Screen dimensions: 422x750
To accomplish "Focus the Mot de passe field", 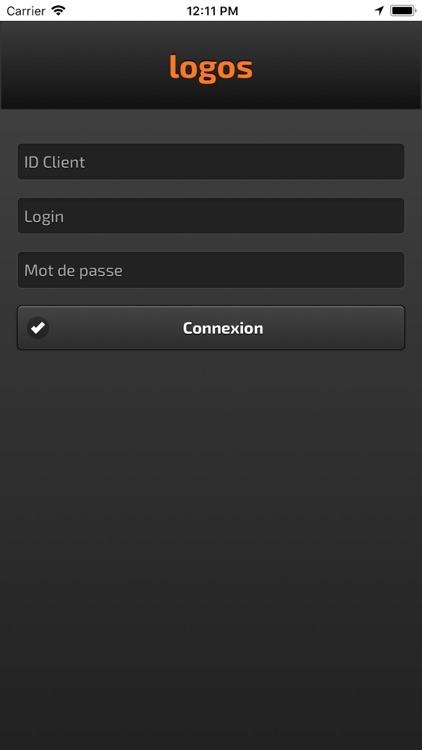I will 211,270.
